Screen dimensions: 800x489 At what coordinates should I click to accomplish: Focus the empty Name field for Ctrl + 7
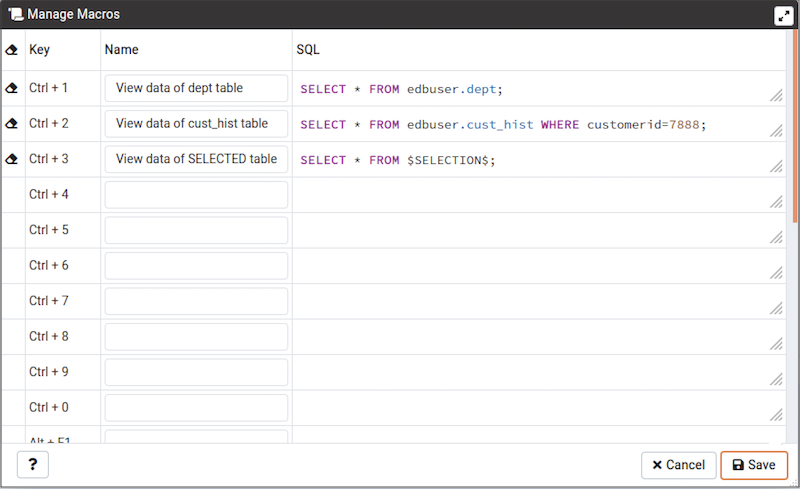[196, 301]
